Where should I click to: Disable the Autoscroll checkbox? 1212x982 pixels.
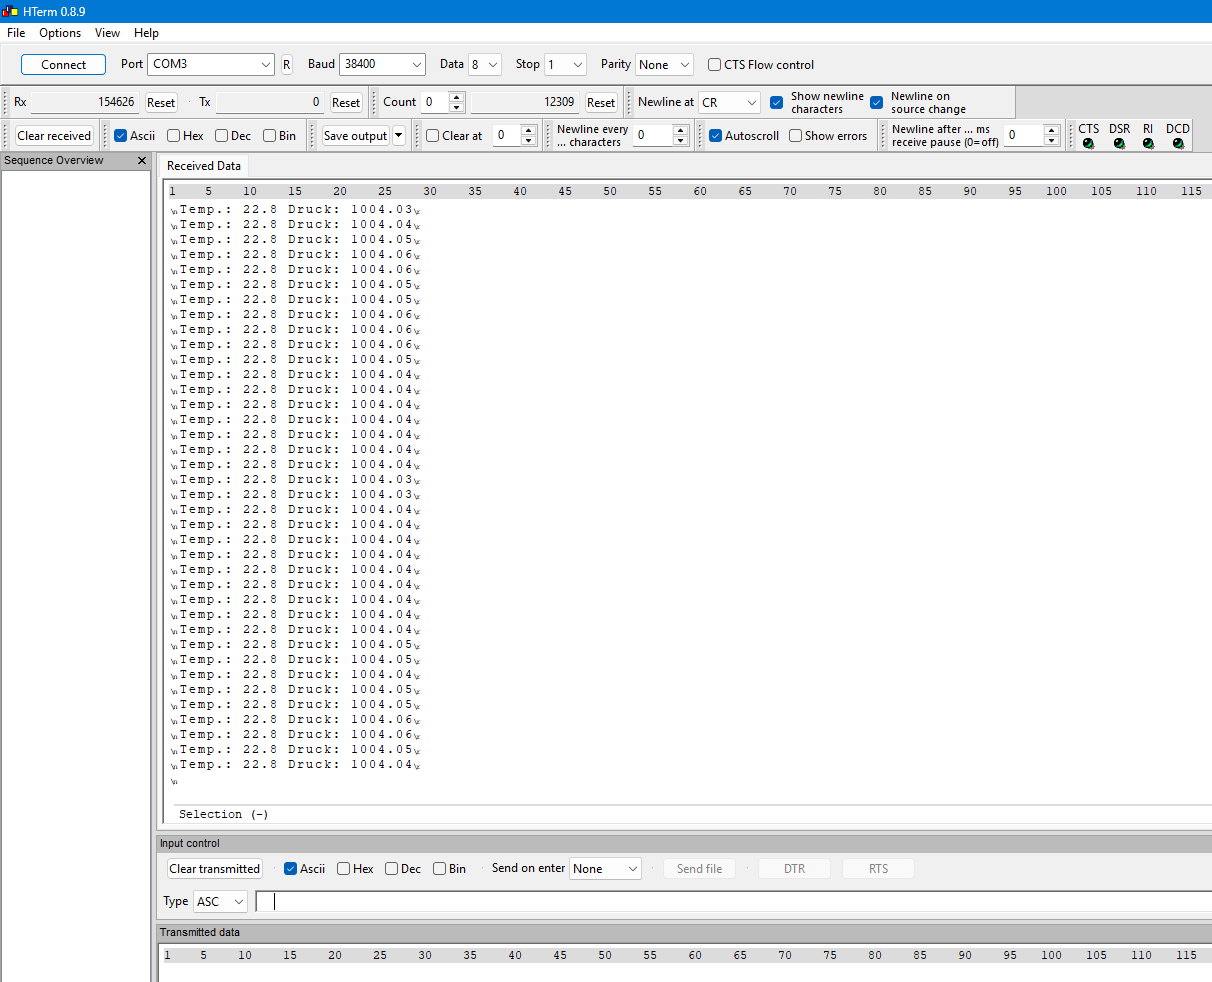click(715, 136)
